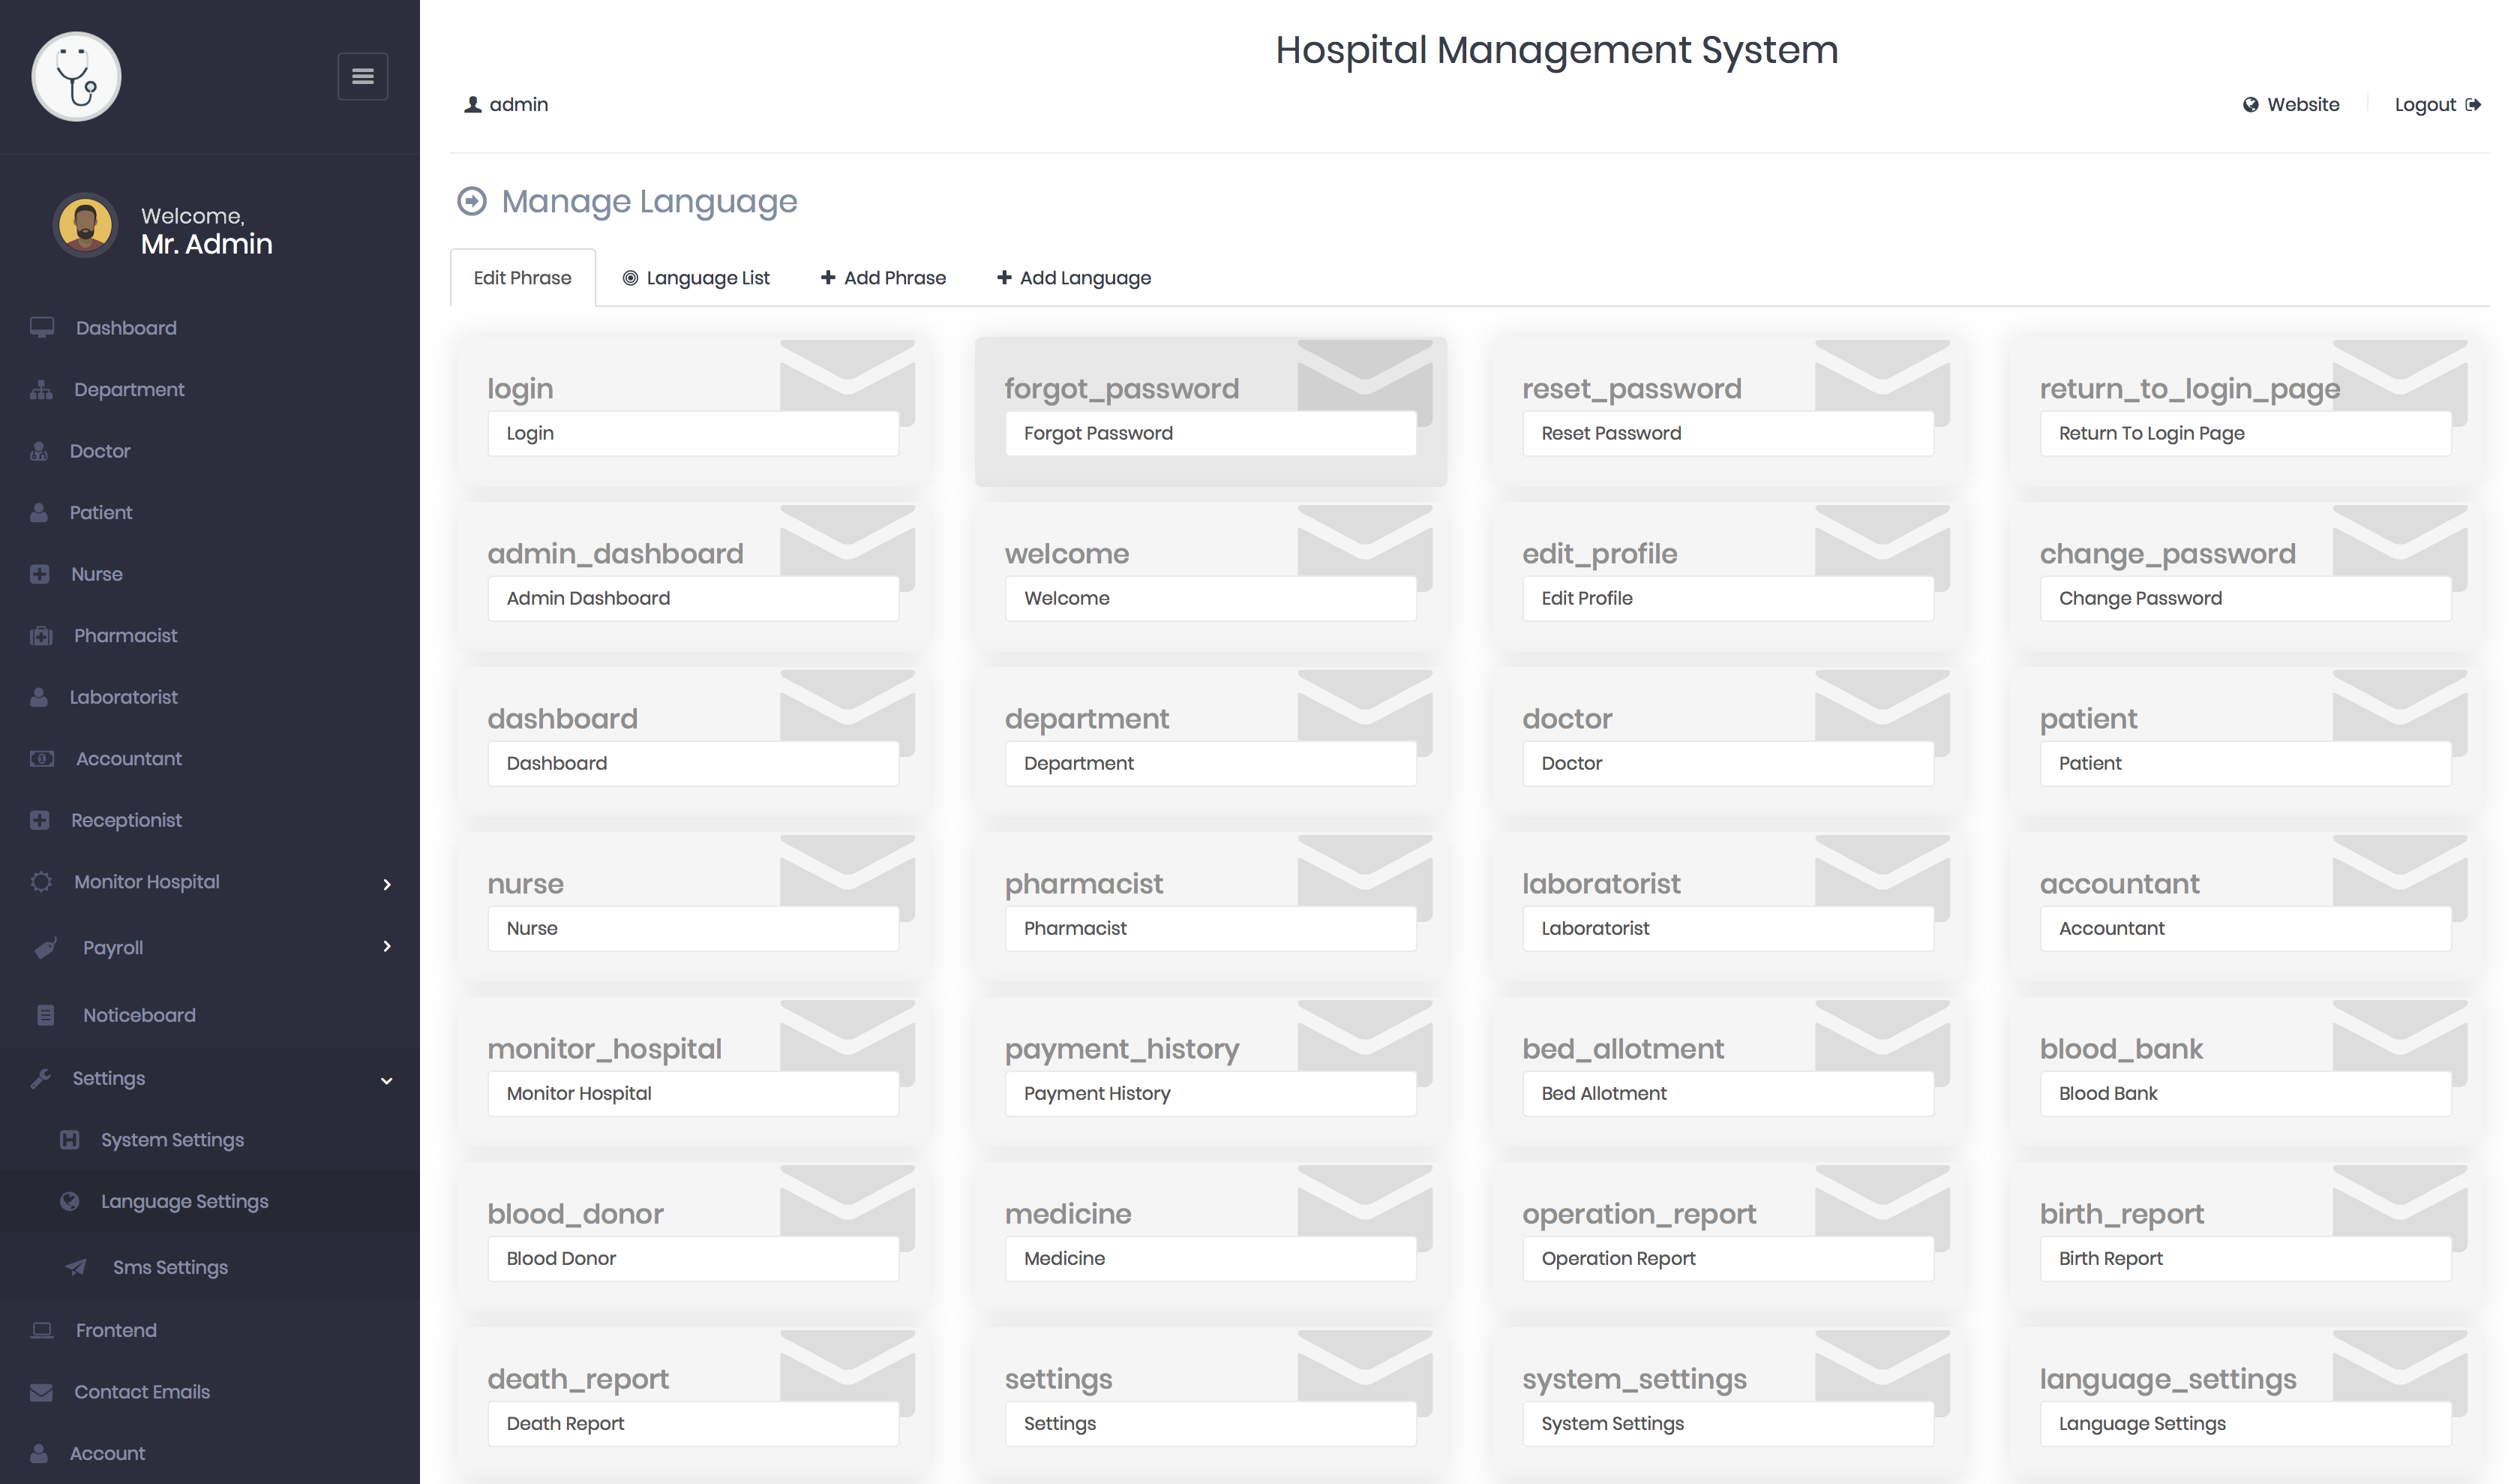Click the Pharmacist medkit icon in the sidebar
This screenshot has height=1484, width=2520.
pos(41,636)
